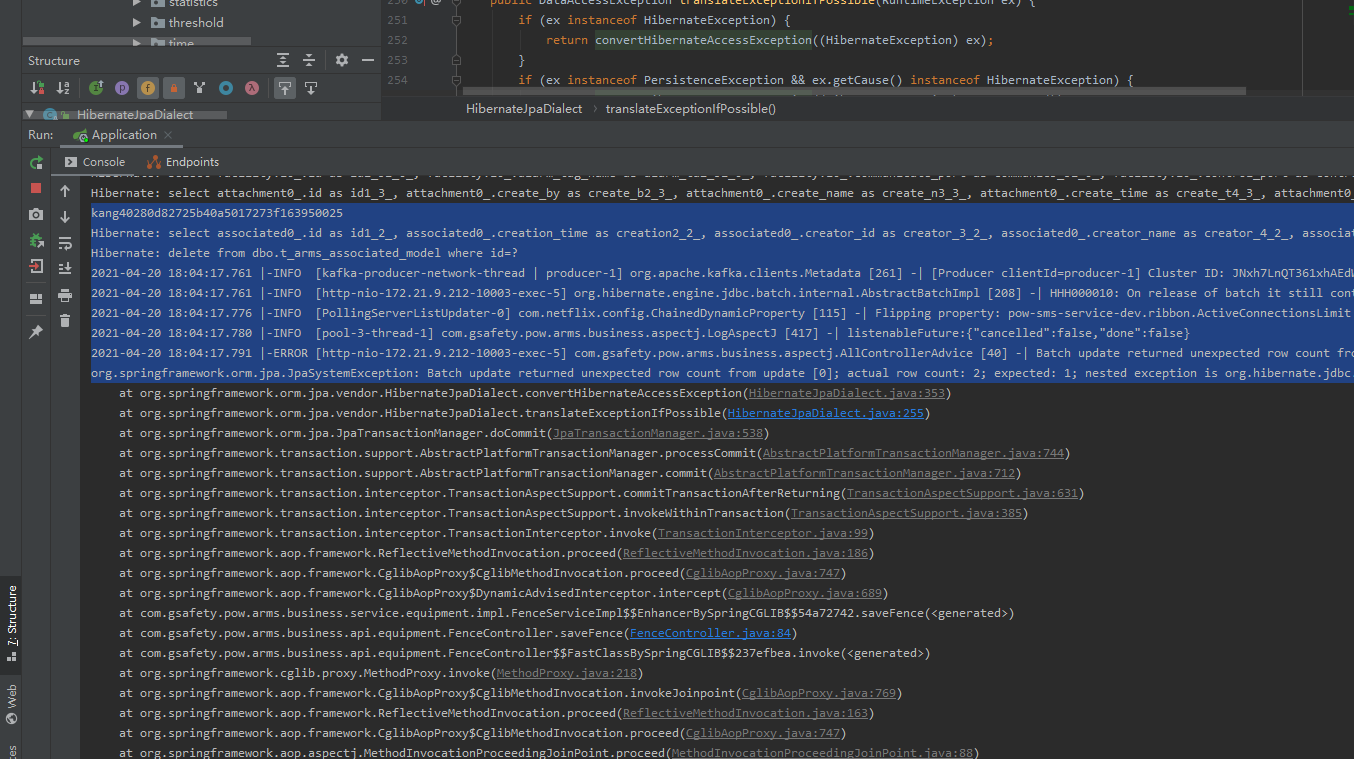Expand the statistics package folder
This screenshot has height=759, width=1354.
point(137,3)
